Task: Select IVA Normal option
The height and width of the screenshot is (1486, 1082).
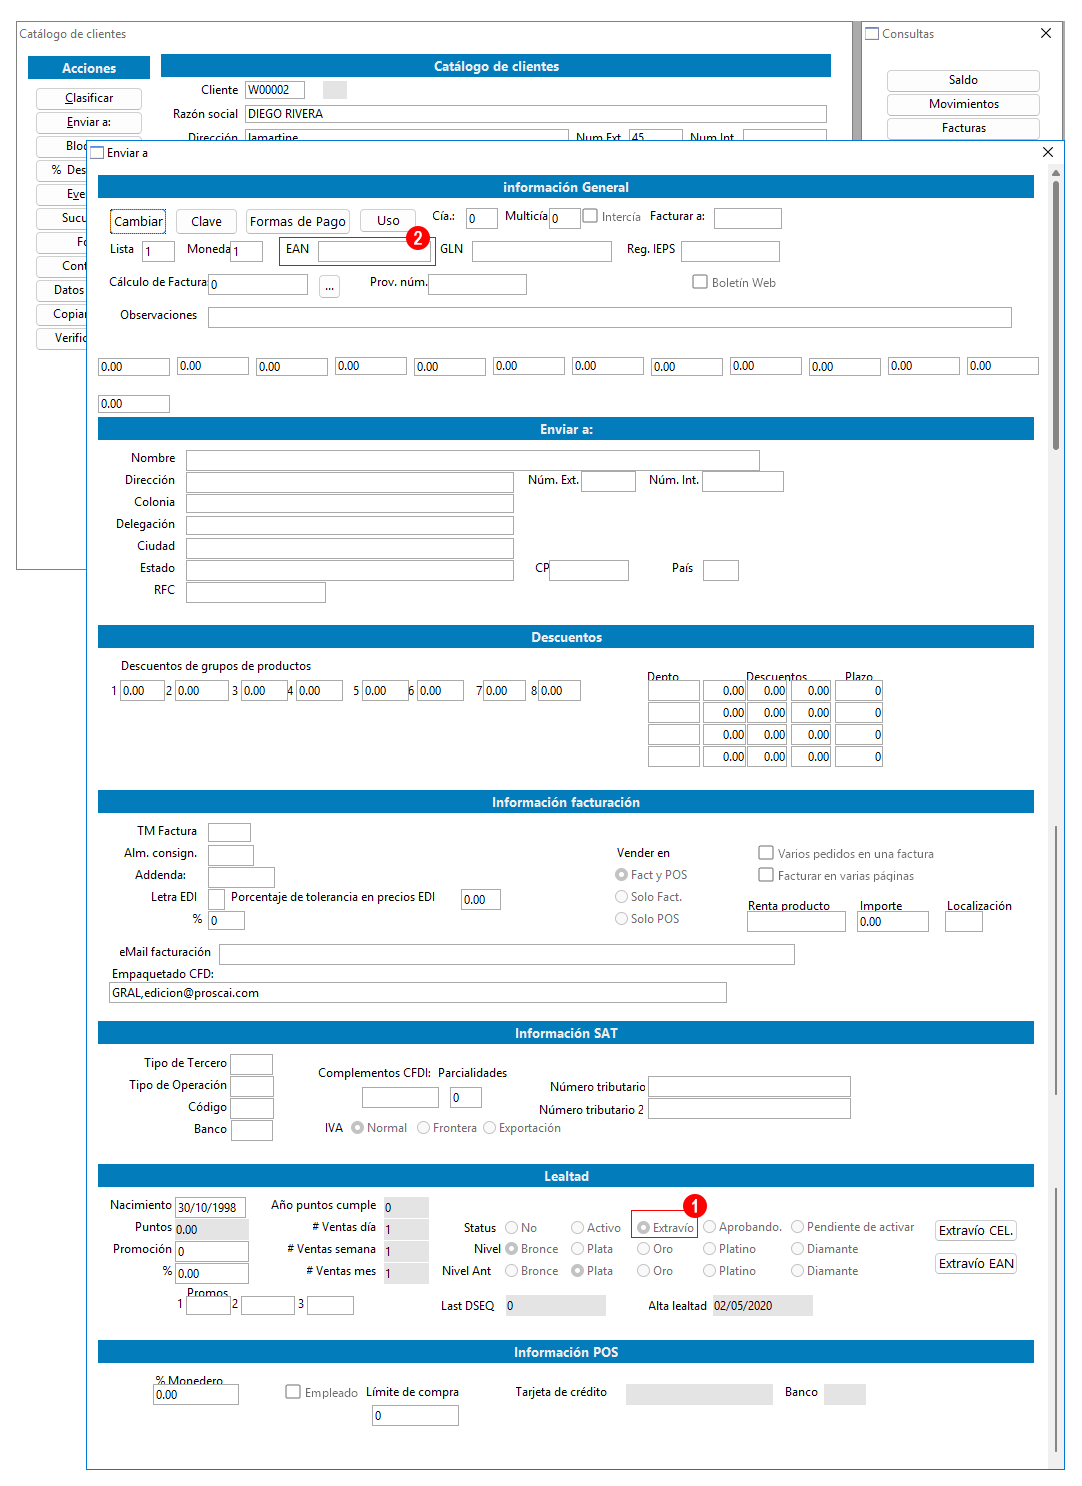Action: (357, 1128)
